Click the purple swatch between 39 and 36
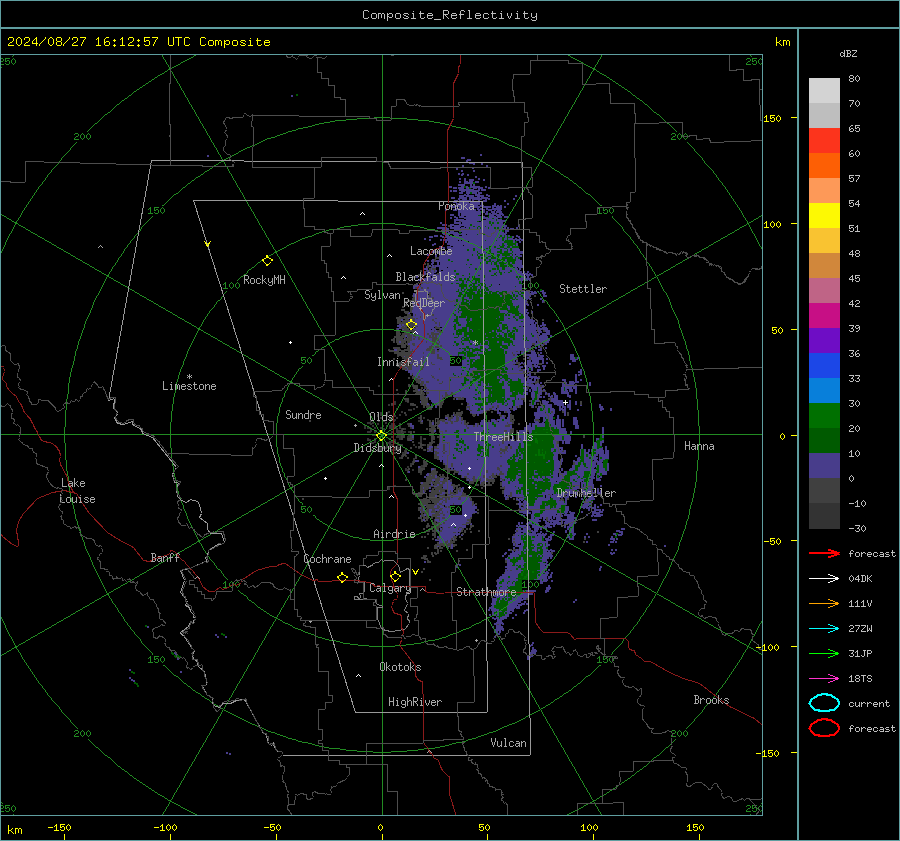The height and width of the screenshot is (841, 900). pyautogui.click(x=824, y=341)
